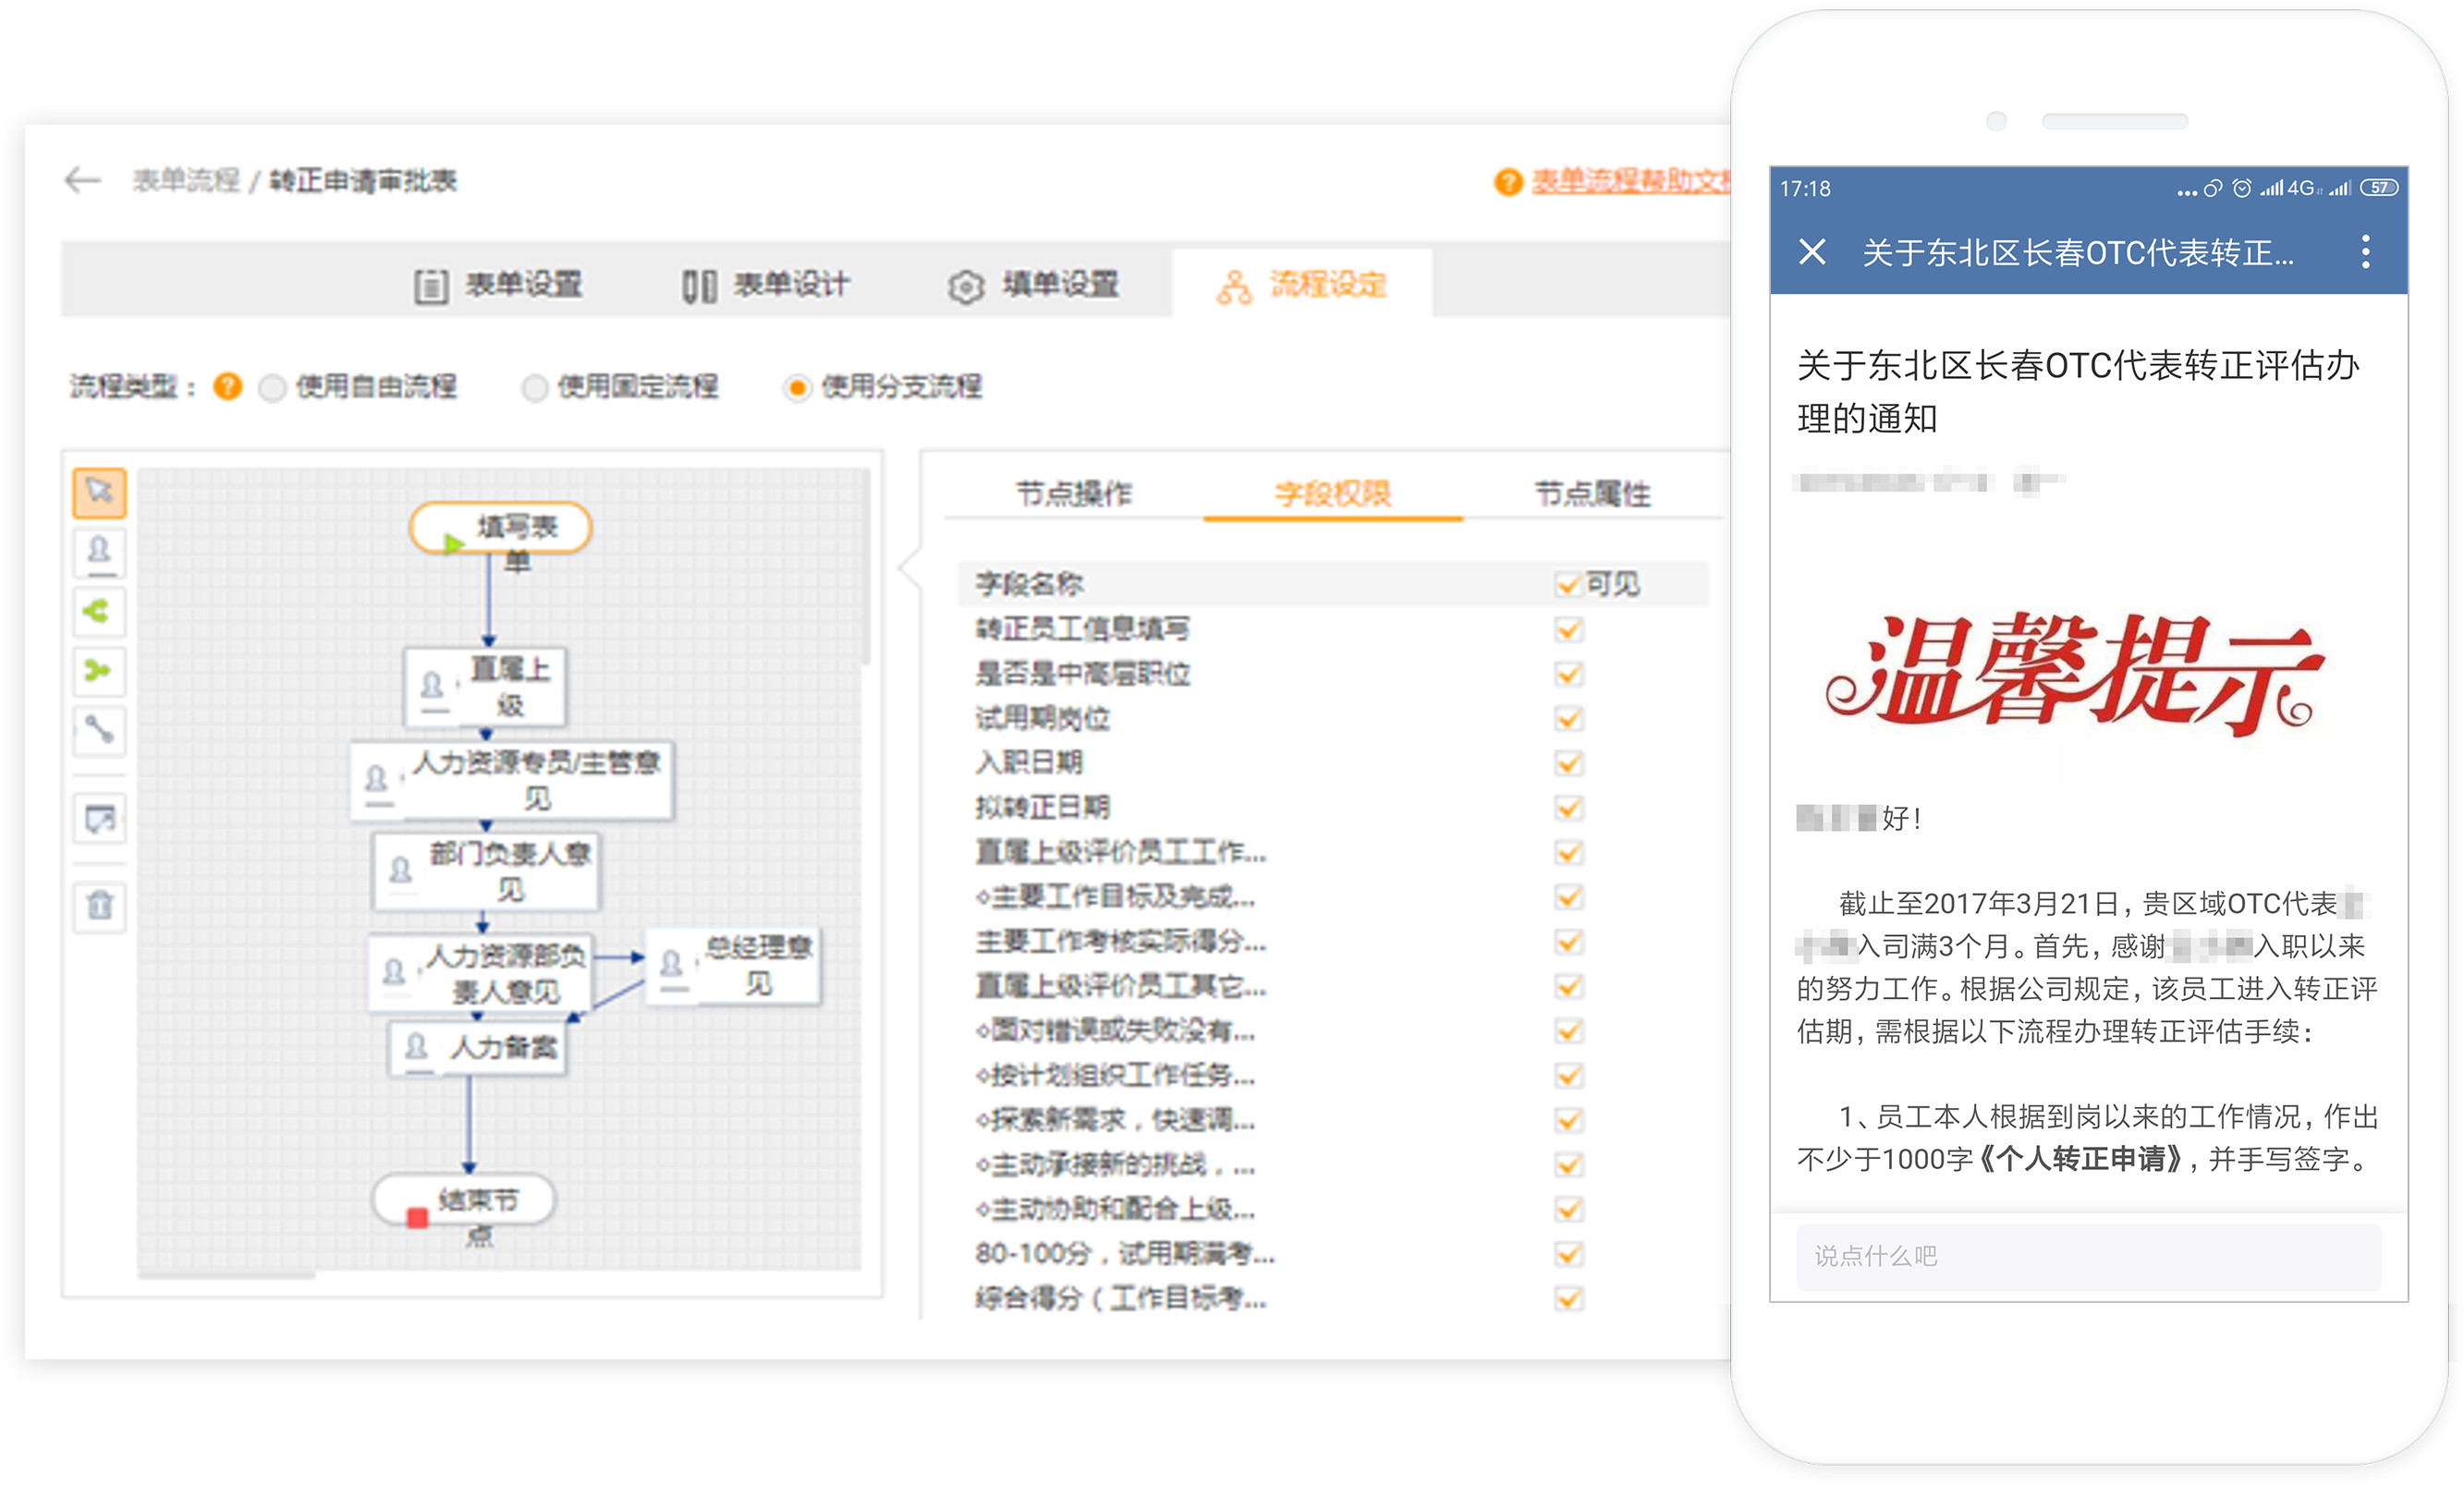Screen dimensions: 2464x1486
Task: Open the phone's three-dot menu
Action: [x=2364, y=252]
